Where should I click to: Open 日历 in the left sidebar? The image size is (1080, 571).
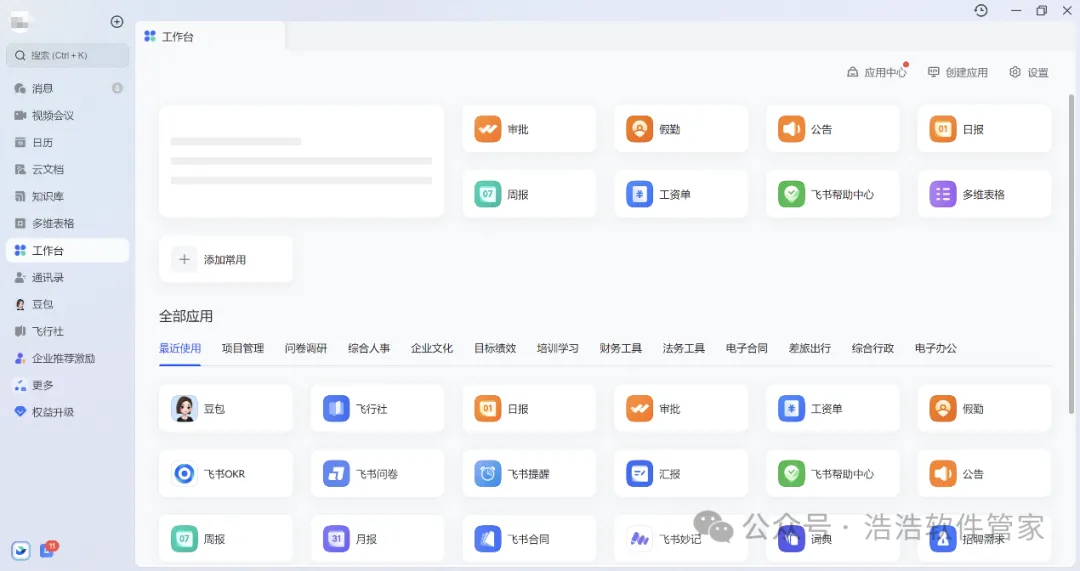[x=68, y=143]
